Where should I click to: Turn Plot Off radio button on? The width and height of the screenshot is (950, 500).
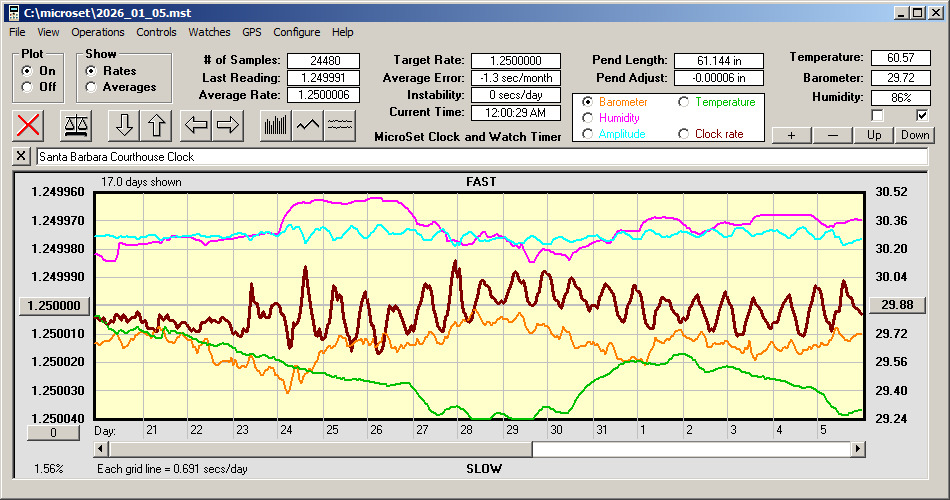point(26,87)
